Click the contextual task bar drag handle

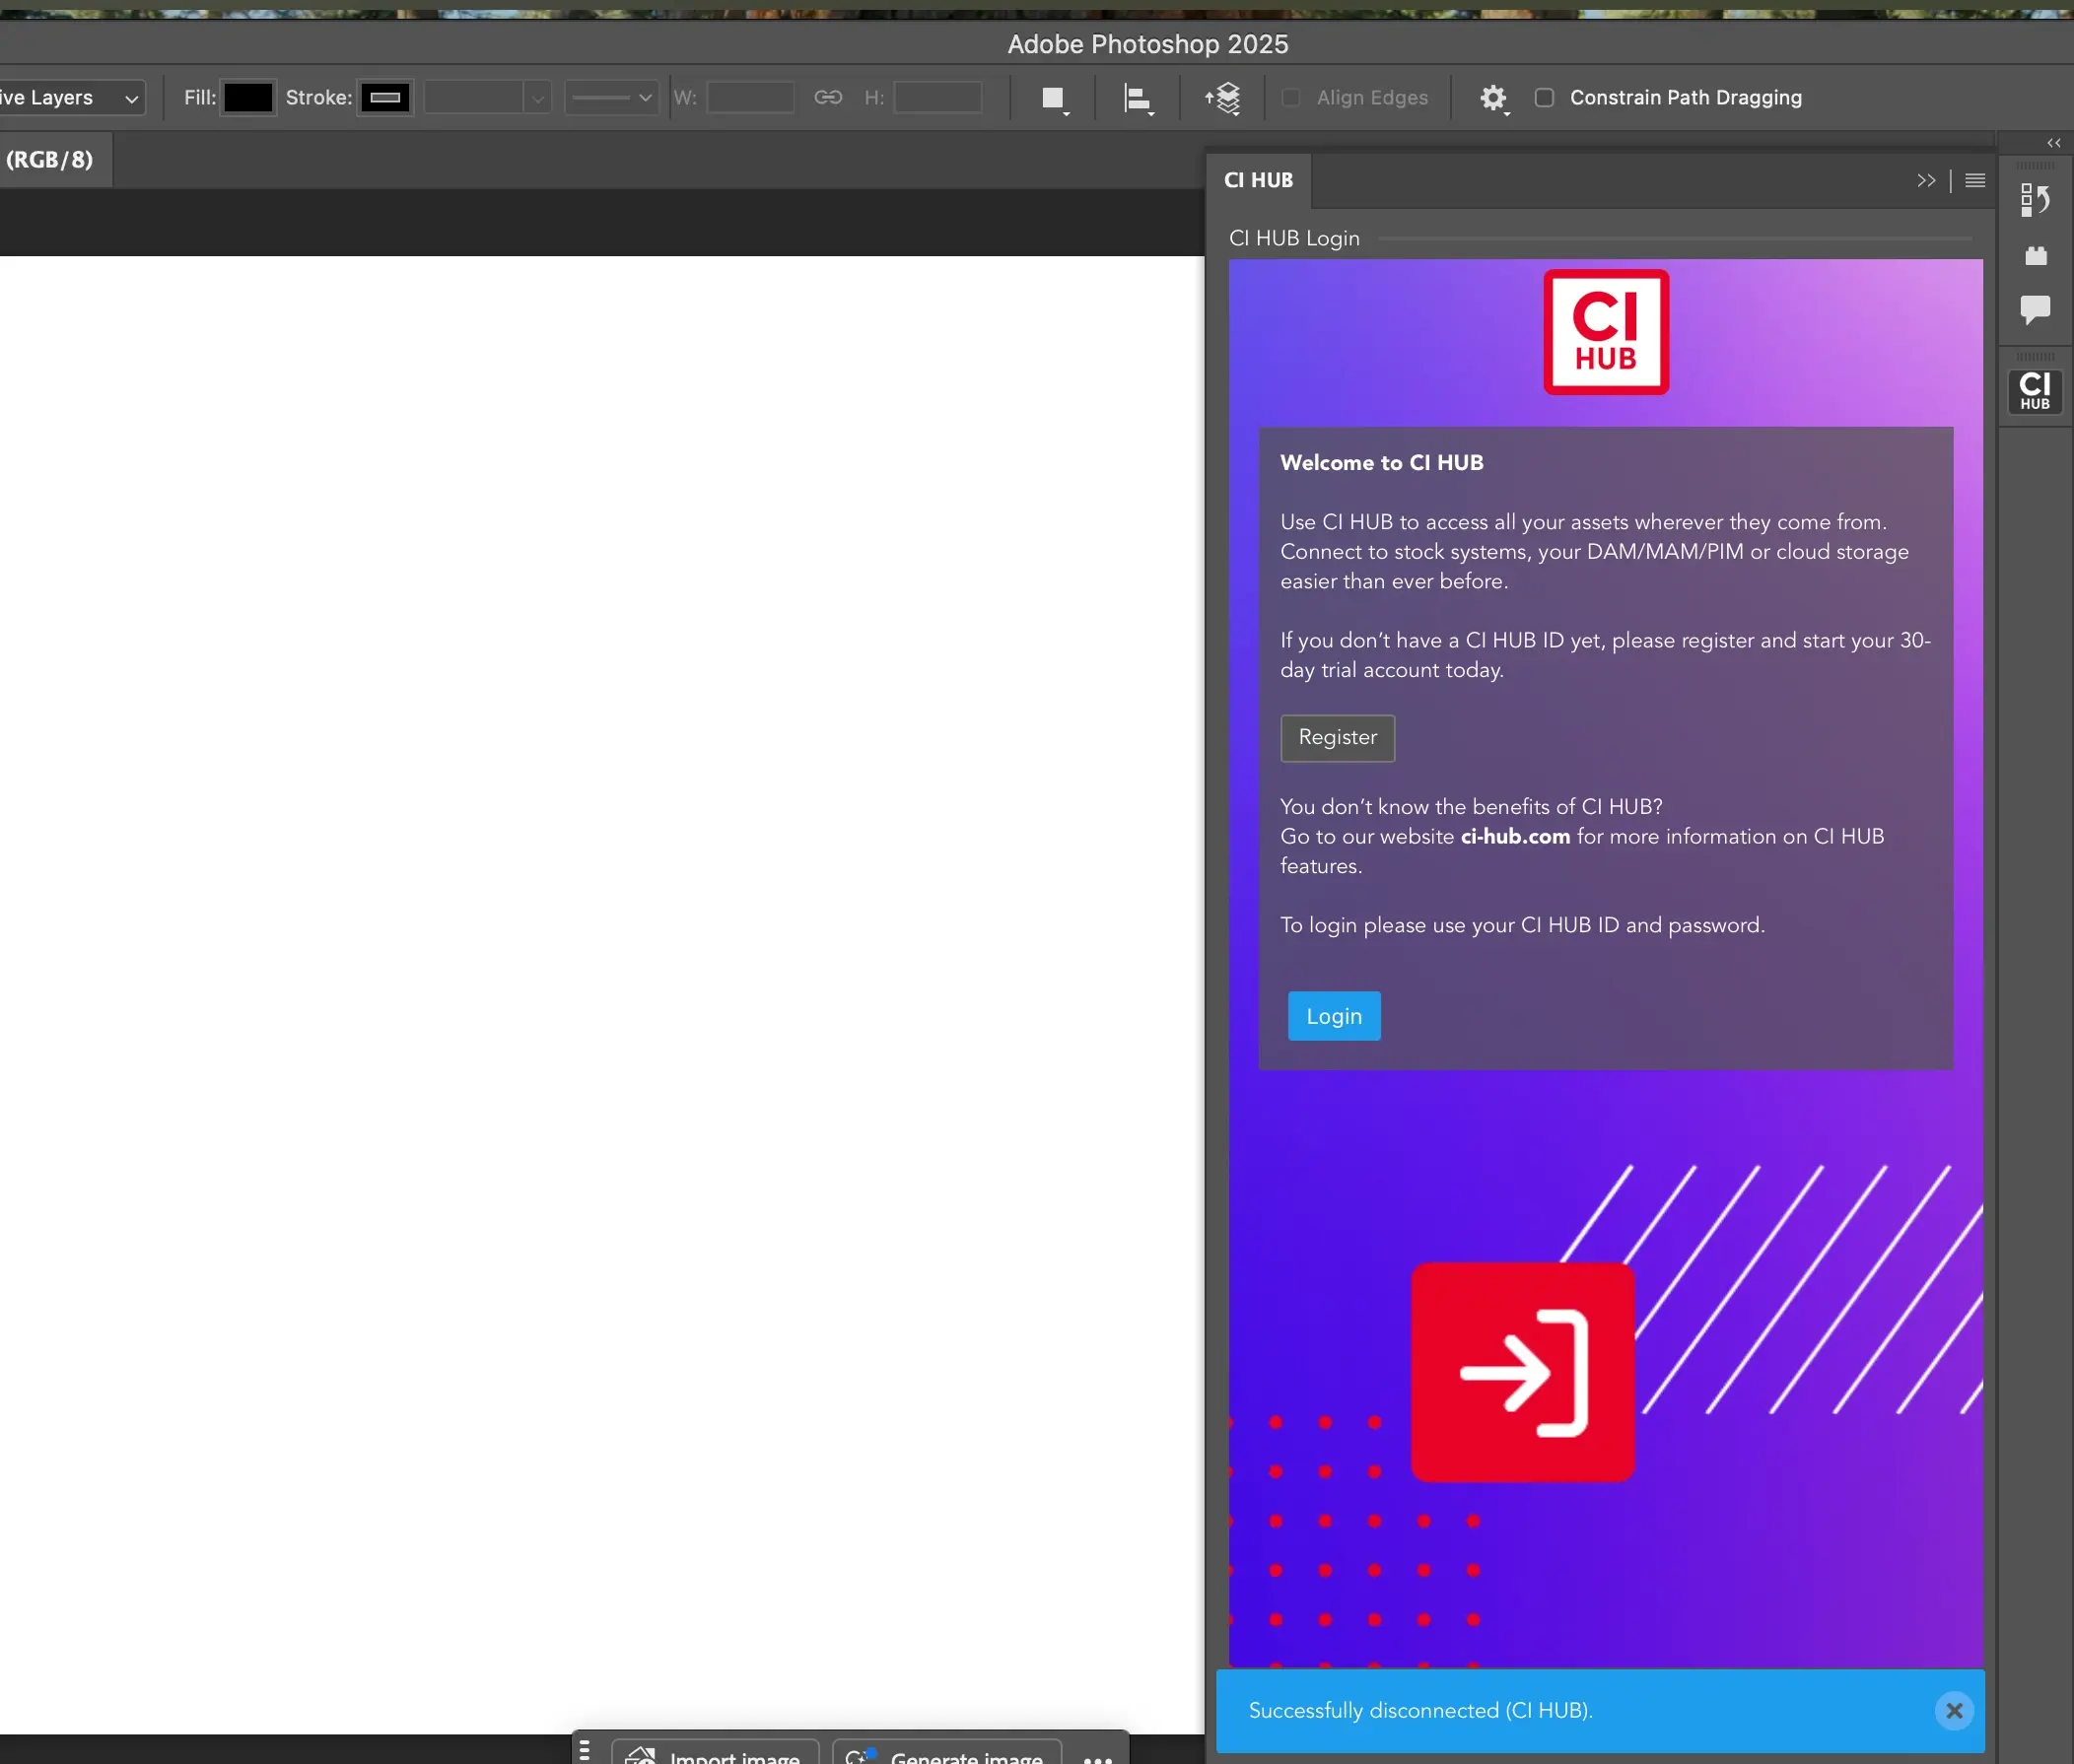click(585, 1751)
